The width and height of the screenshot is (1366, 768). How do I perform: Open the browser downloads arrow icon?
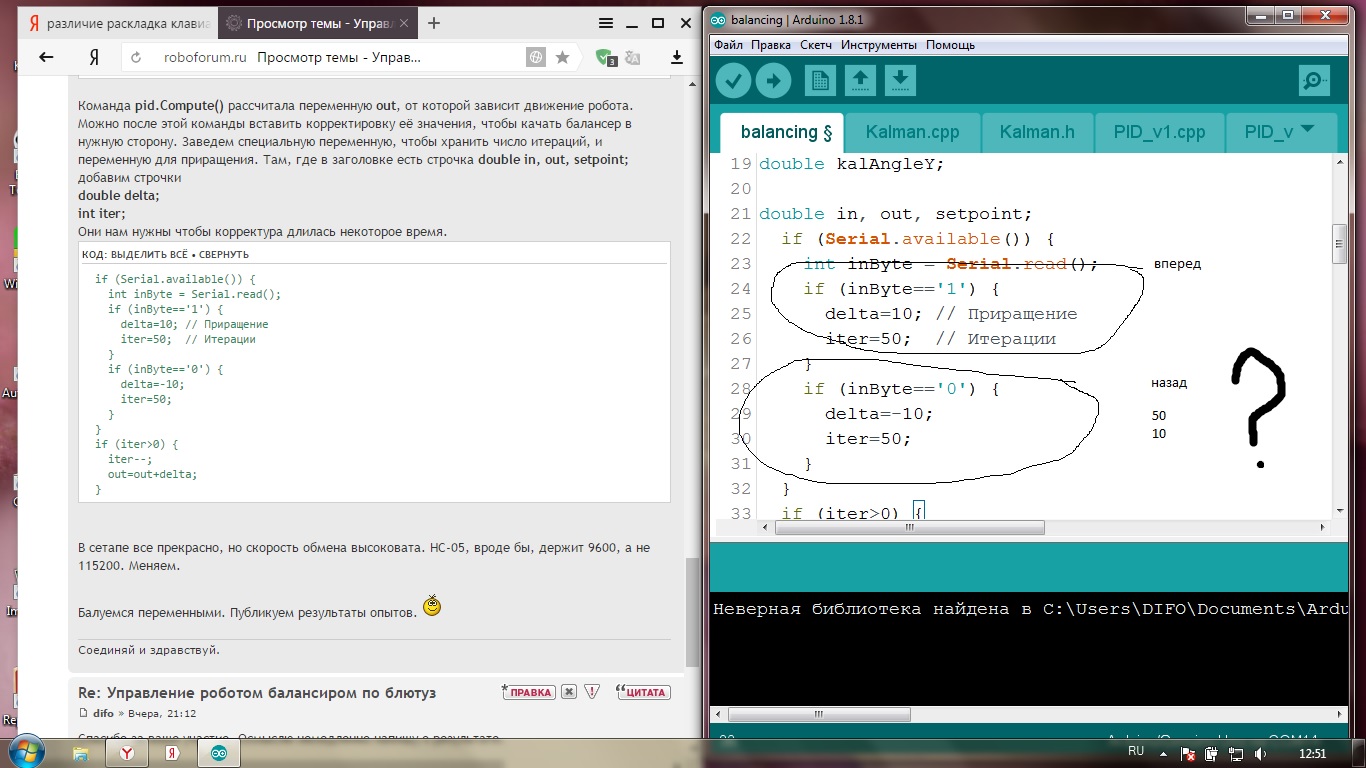click(677, 58)
